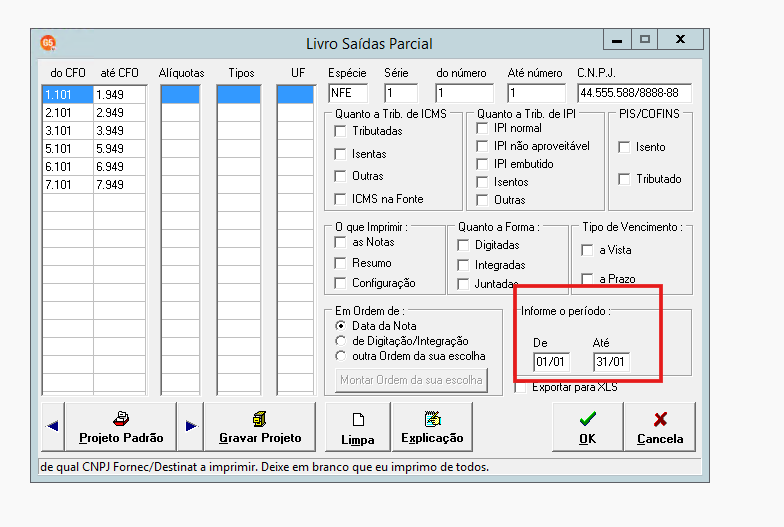Click the Espécie field containing NFE
This screenshot has width=784, height=527.
348,93
